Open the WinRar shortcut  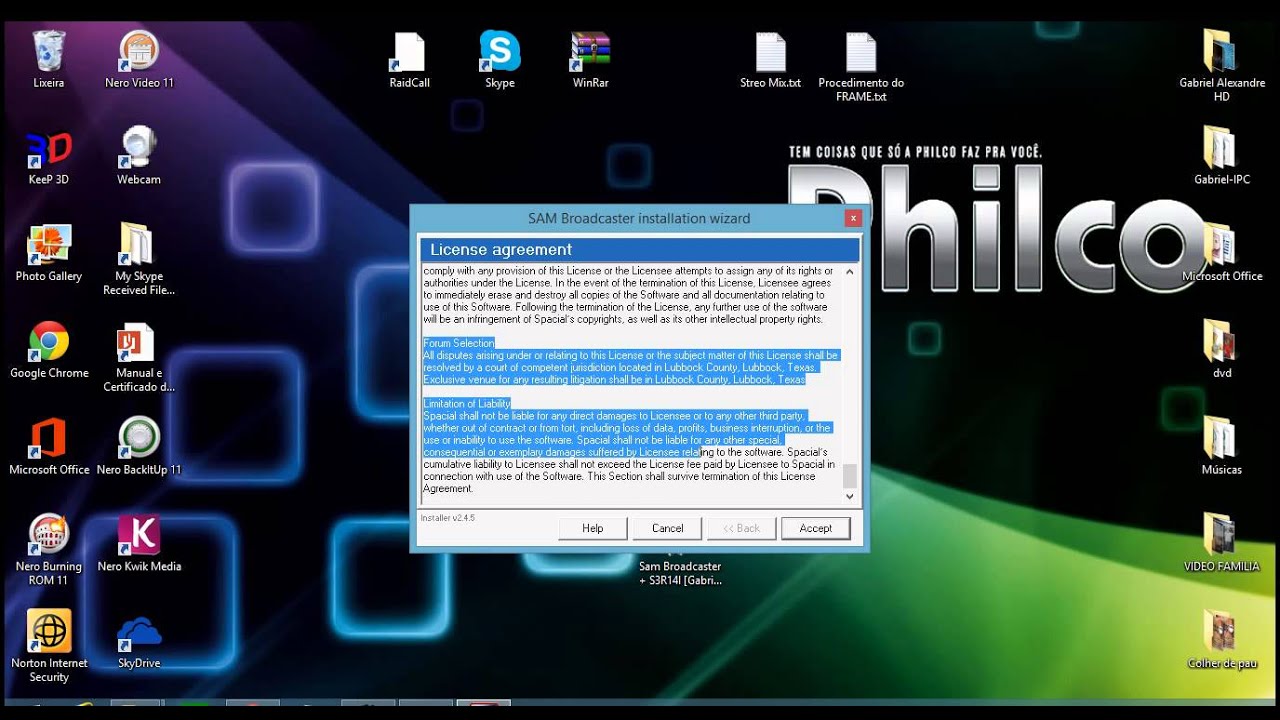pyautogui.click(x=591, y=58)
